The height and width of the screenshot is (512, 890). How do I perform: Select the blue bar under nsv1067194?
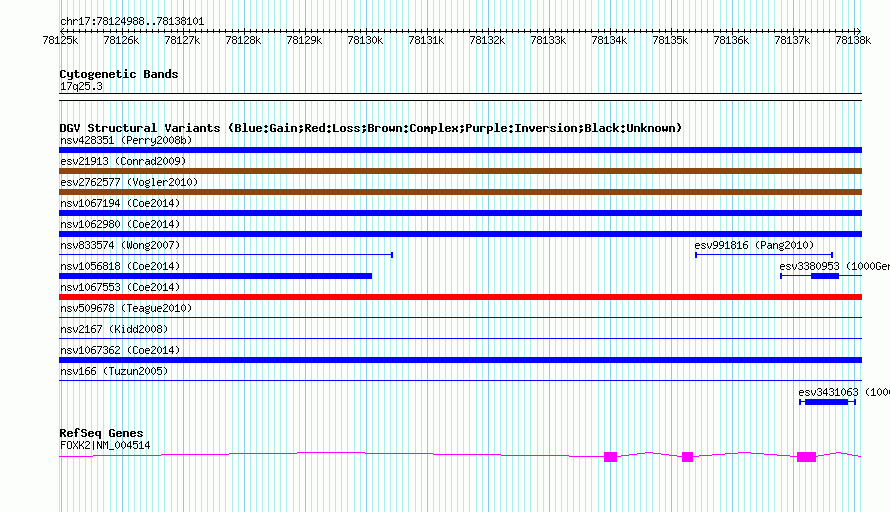click(460, 213)
